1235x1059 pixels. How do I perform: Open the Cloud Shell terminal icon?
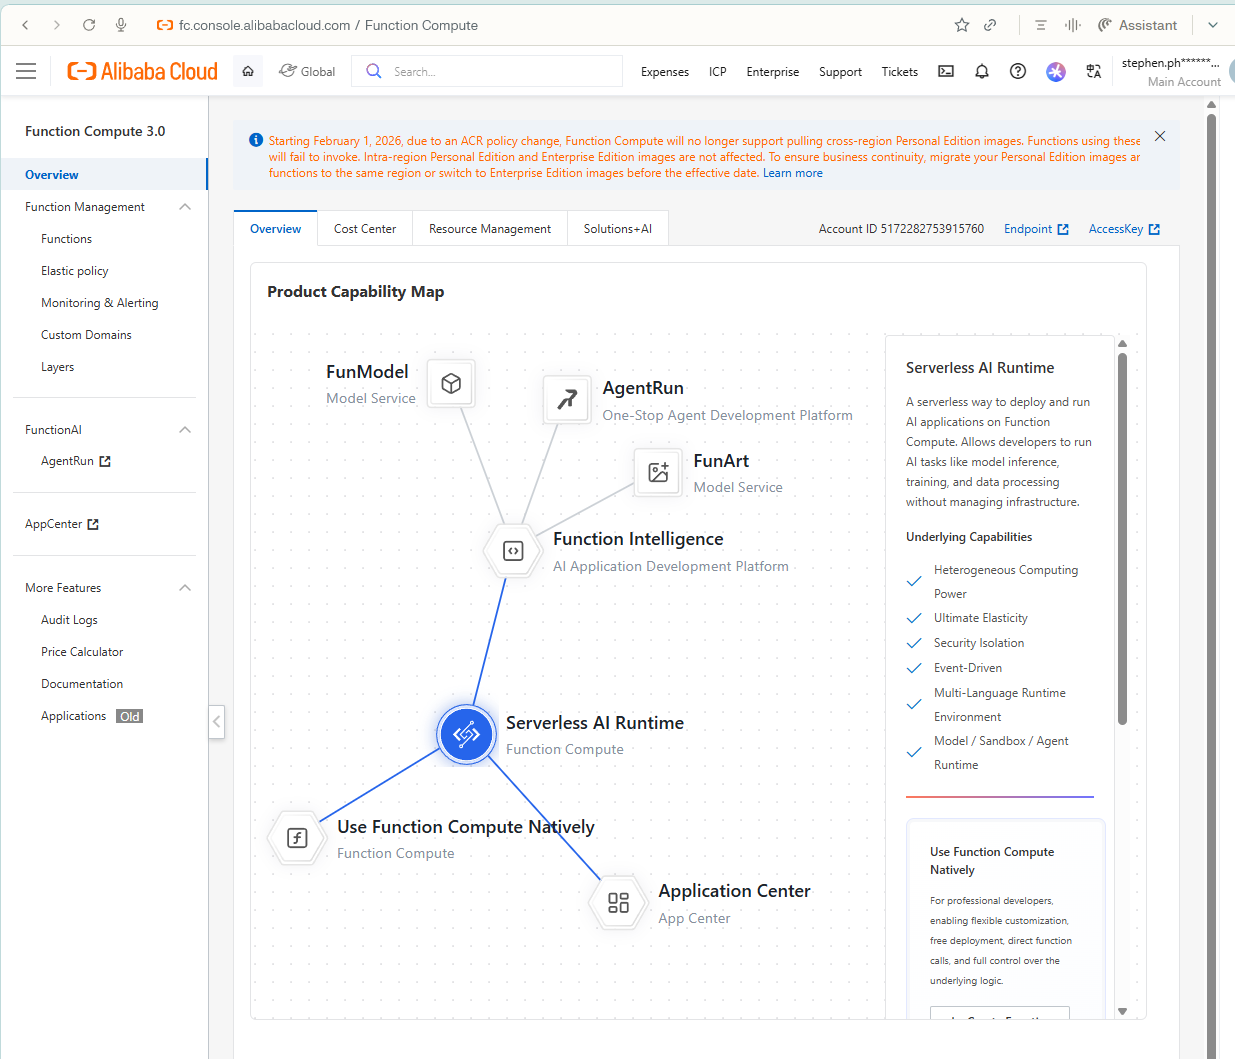click(x=945, y=71)
